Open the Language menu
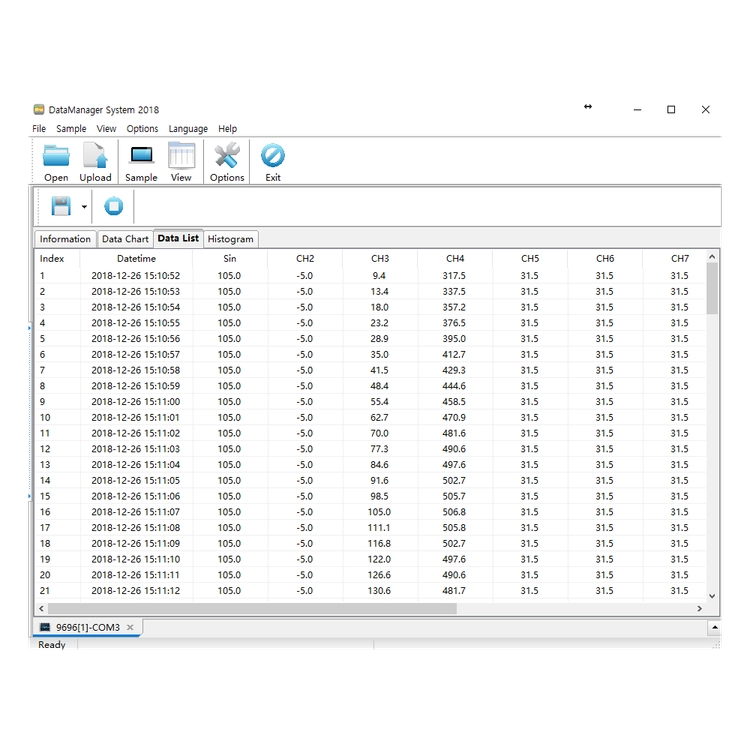Viewport: 750px width, 750px height. tap(188, 129)
